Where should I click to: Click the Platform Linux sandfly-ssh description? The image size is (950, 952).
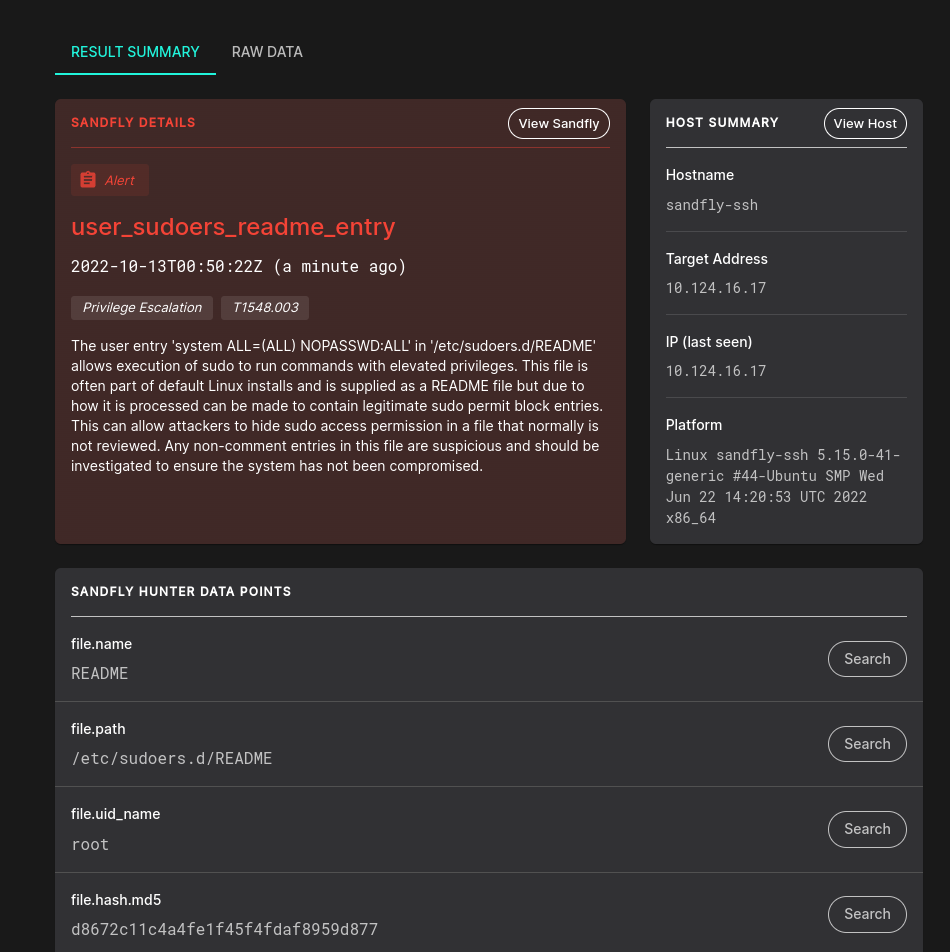click(782, 486)
